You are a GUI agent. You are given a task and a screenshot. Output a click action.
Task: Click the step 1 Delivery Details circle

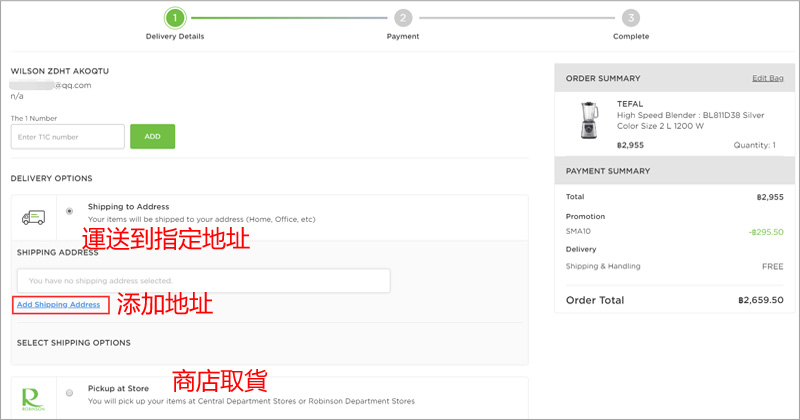[175, 17]
